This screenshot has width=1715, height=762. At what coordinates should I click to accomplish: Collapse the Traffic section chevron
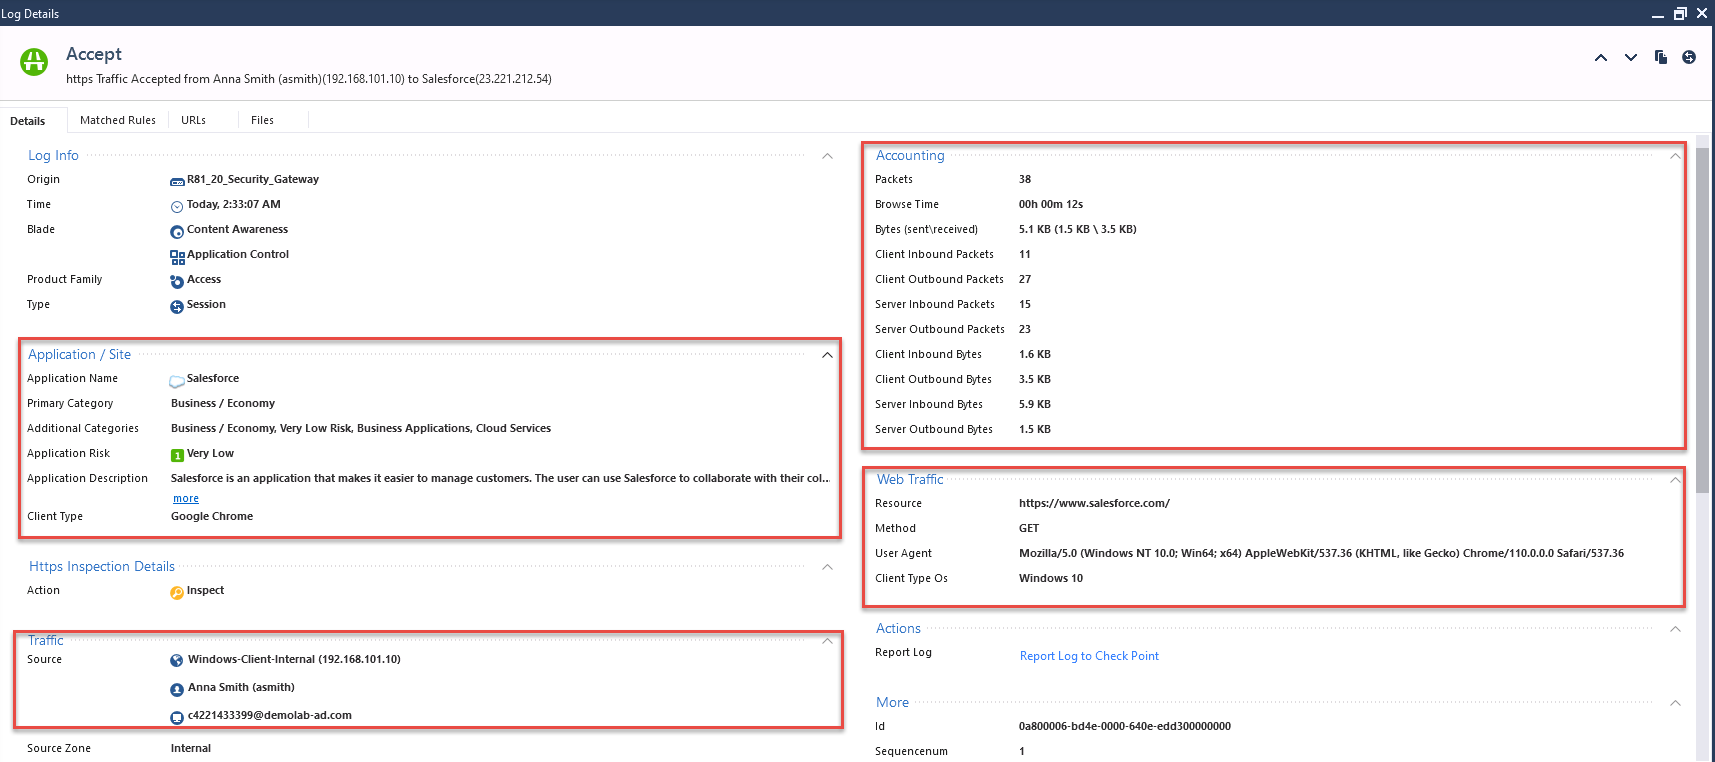pos(827,641)
